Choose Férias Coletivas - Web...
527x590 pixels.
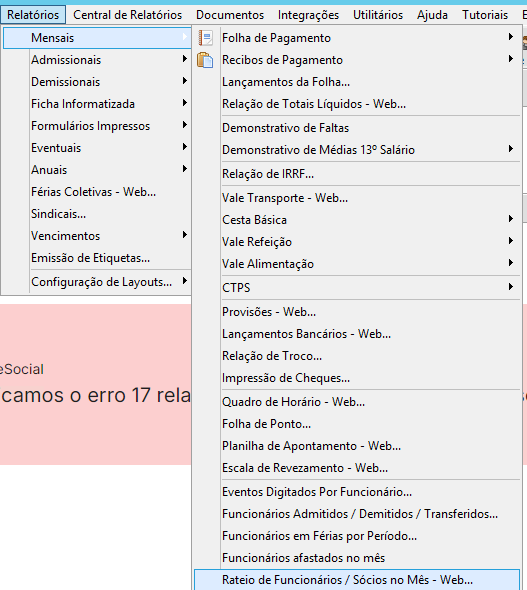point(97,192)
